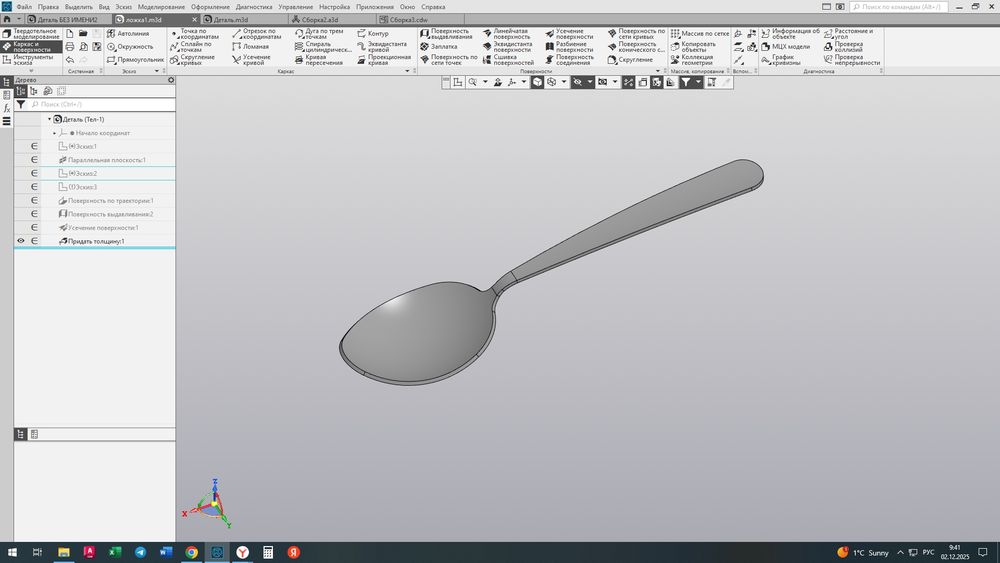This screenshot has height=563, width=1000.
Task: Toggle shaded display mode in view toolbar
Action: (x=538, y=82)
